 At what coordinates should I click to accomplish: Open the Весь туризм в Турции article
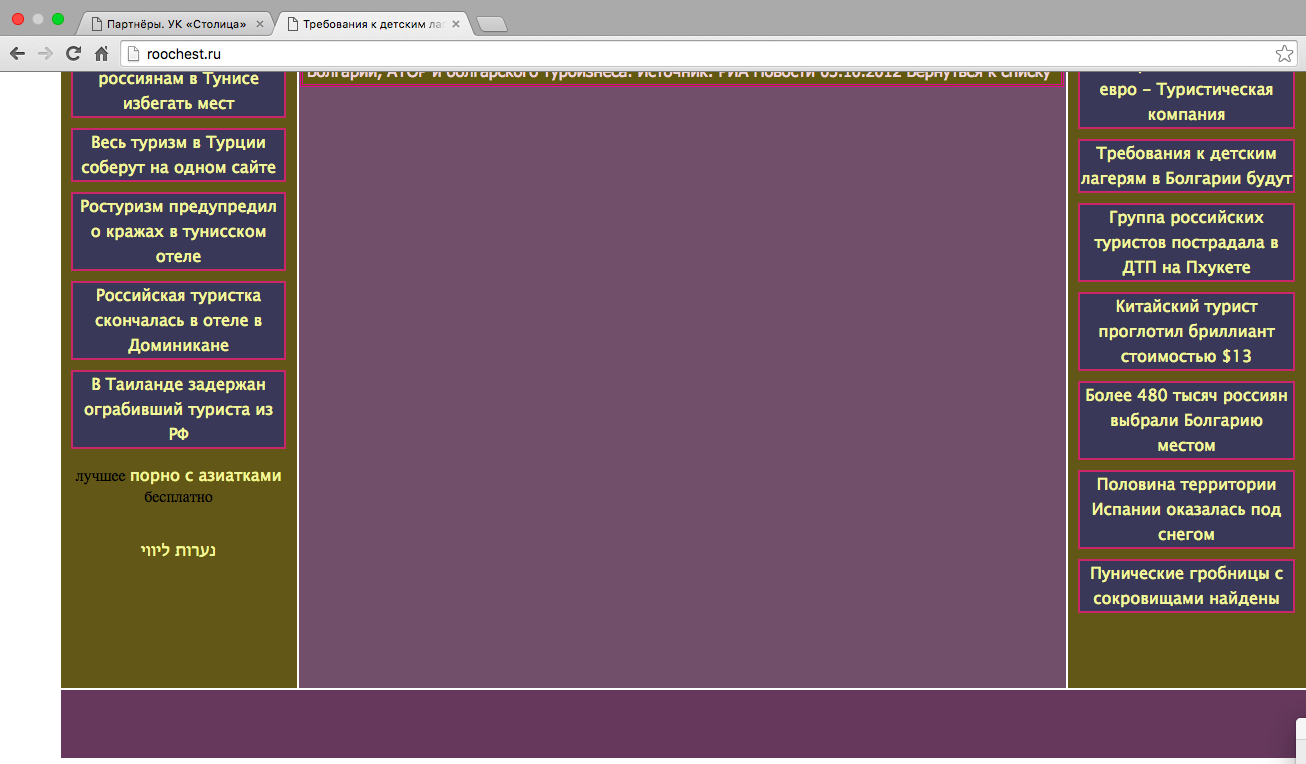178,155
